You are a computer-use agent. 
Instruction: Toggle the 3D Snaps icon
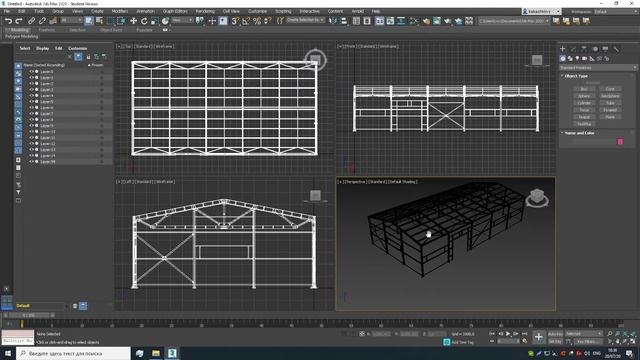pos(235,21)
